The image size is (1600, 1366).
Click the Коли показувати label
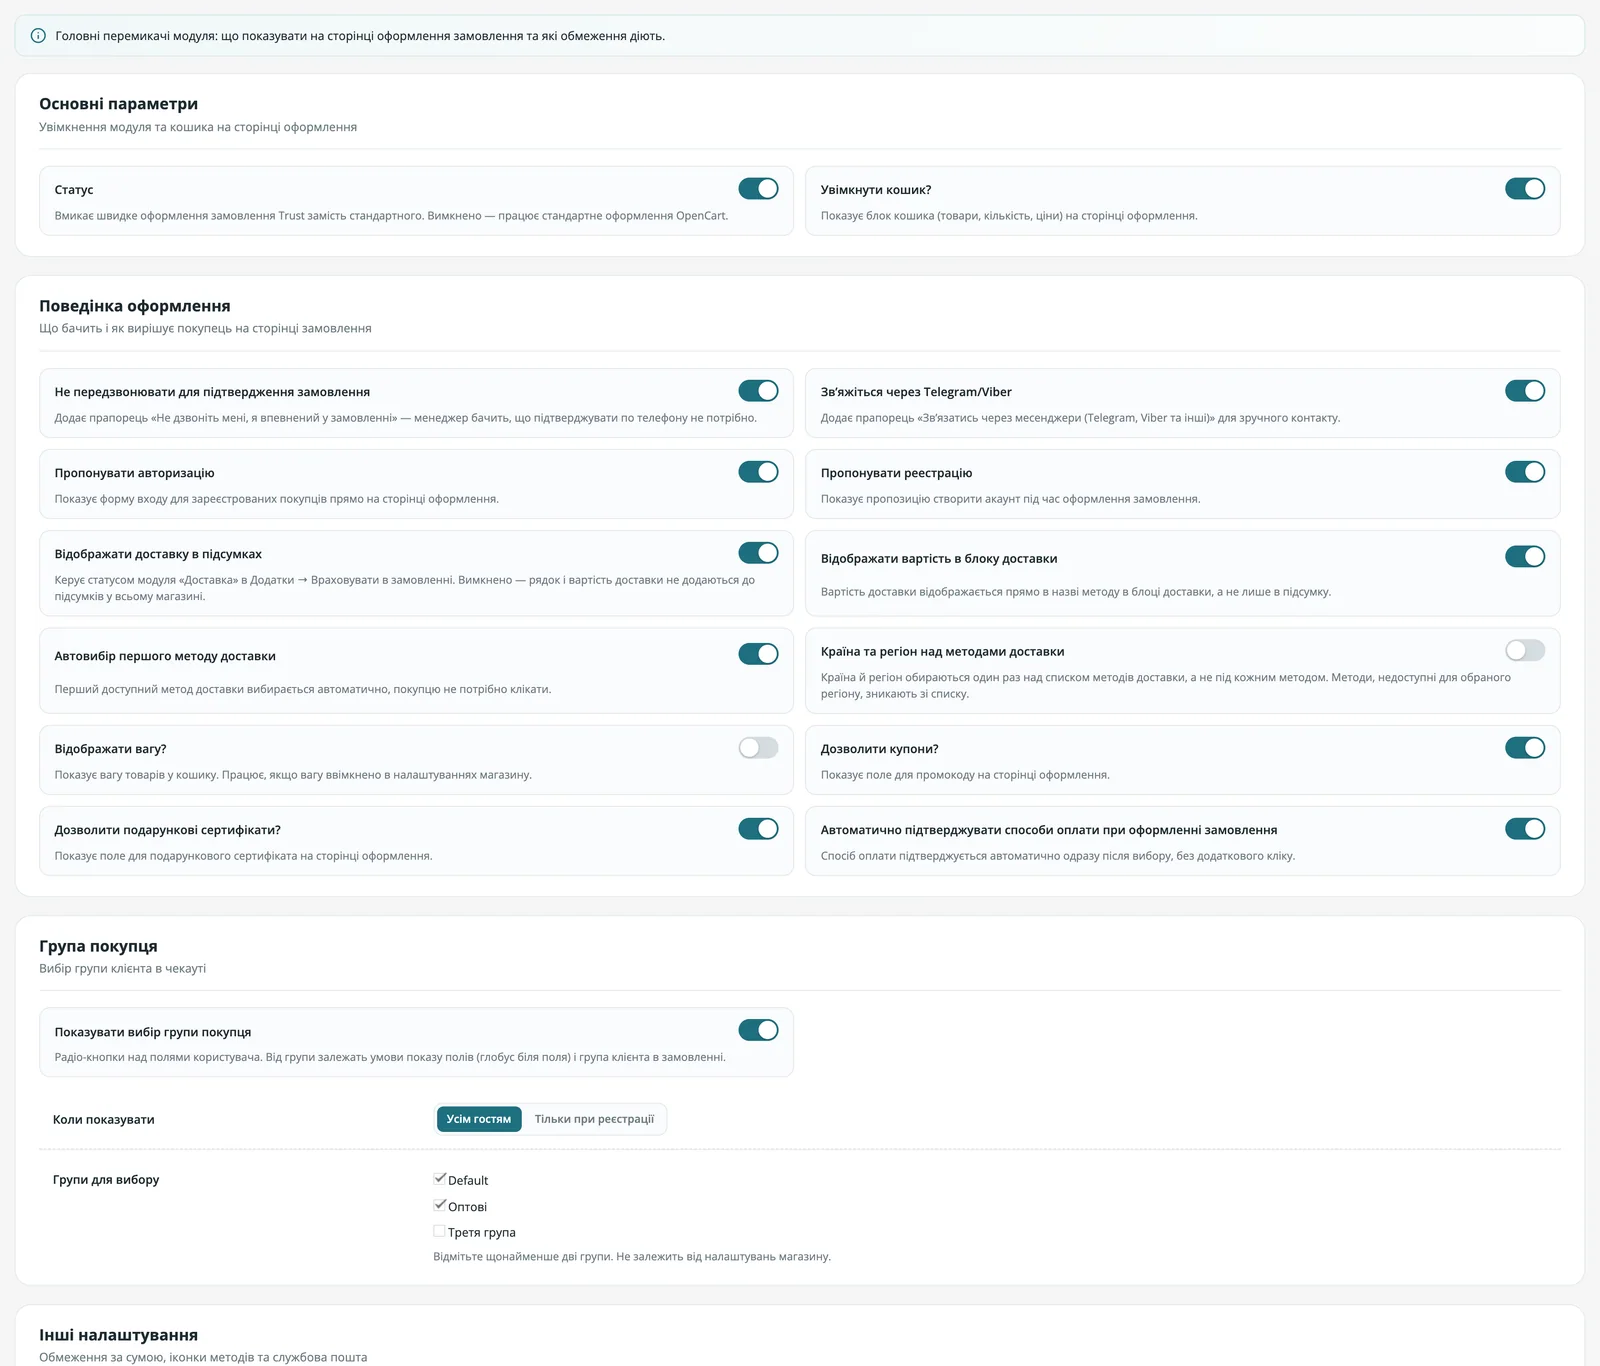click(104, 1120)
